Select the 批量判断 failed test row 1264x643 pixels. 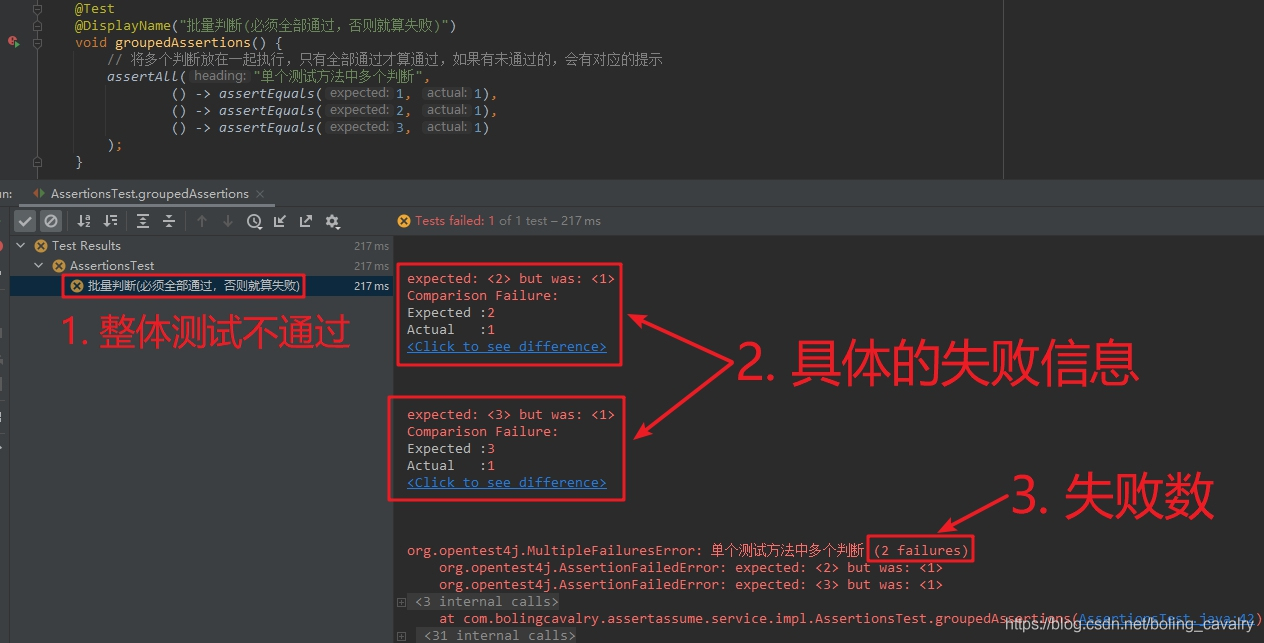coord(201,286)
